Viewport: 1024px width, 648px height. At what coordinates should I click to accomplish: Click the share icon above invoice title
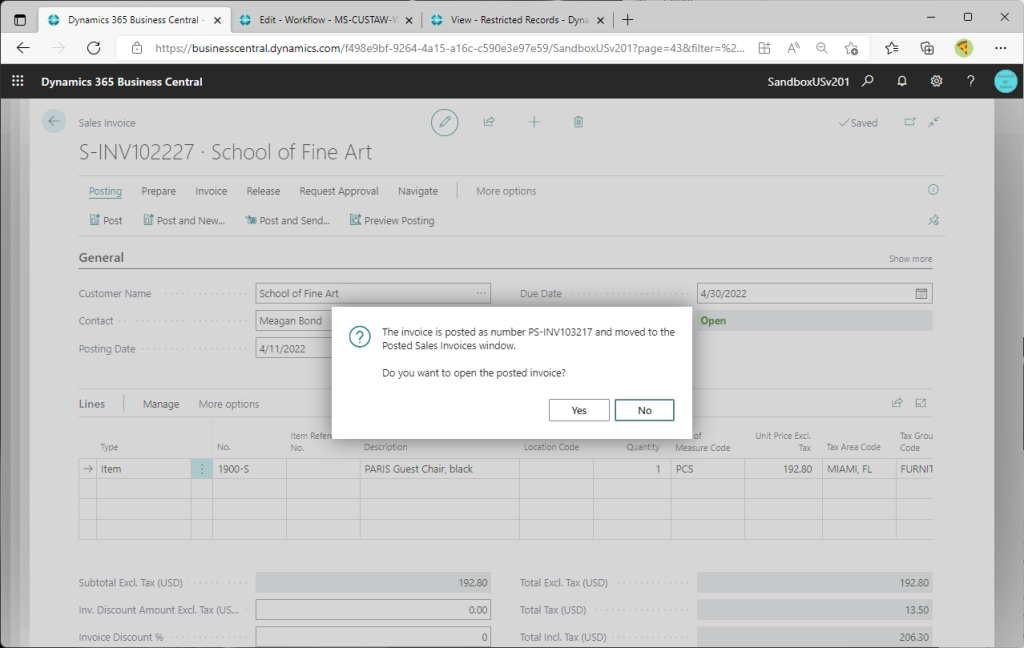[x=489, y=122]
